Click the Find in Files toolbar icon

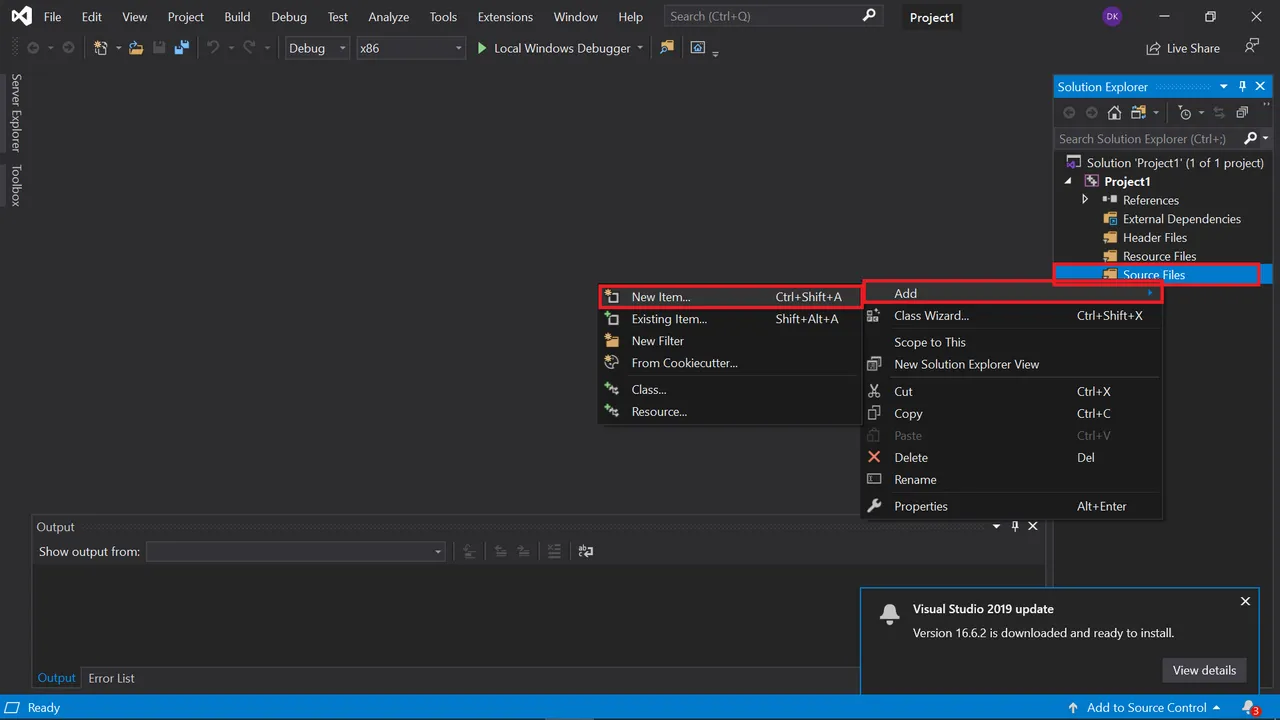pyautogui.click(x=667, y=48)
